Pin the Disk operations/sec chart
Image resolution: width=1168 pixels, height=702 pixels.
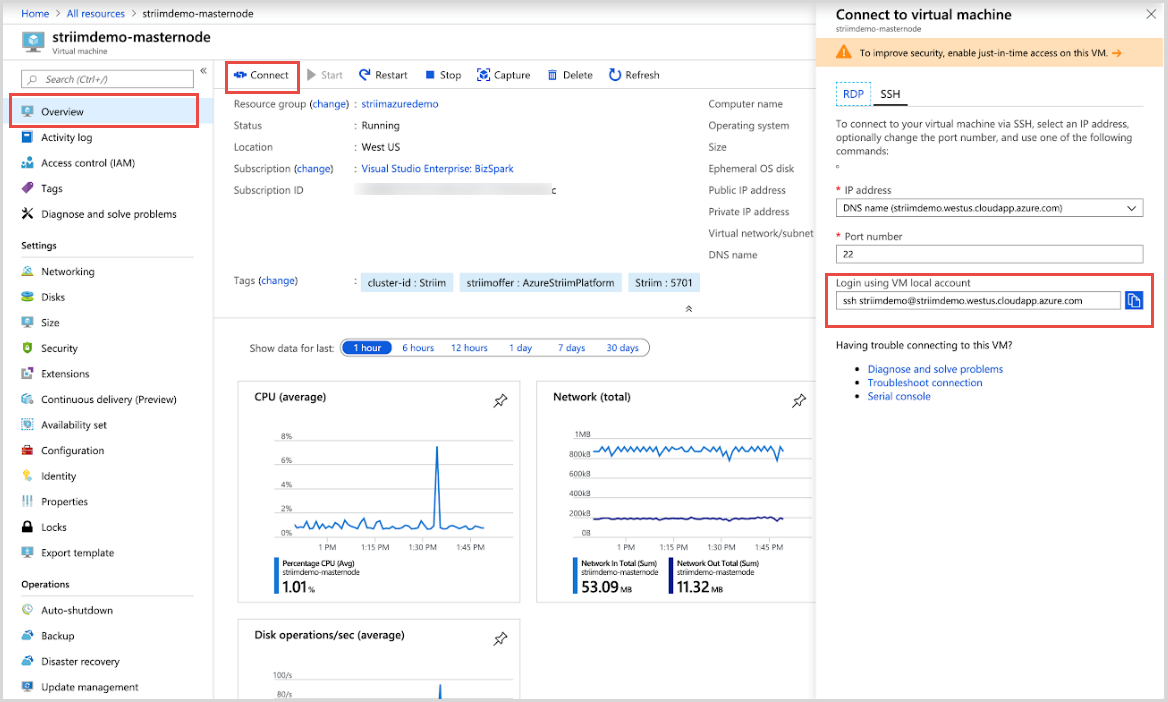coord(501,639)
